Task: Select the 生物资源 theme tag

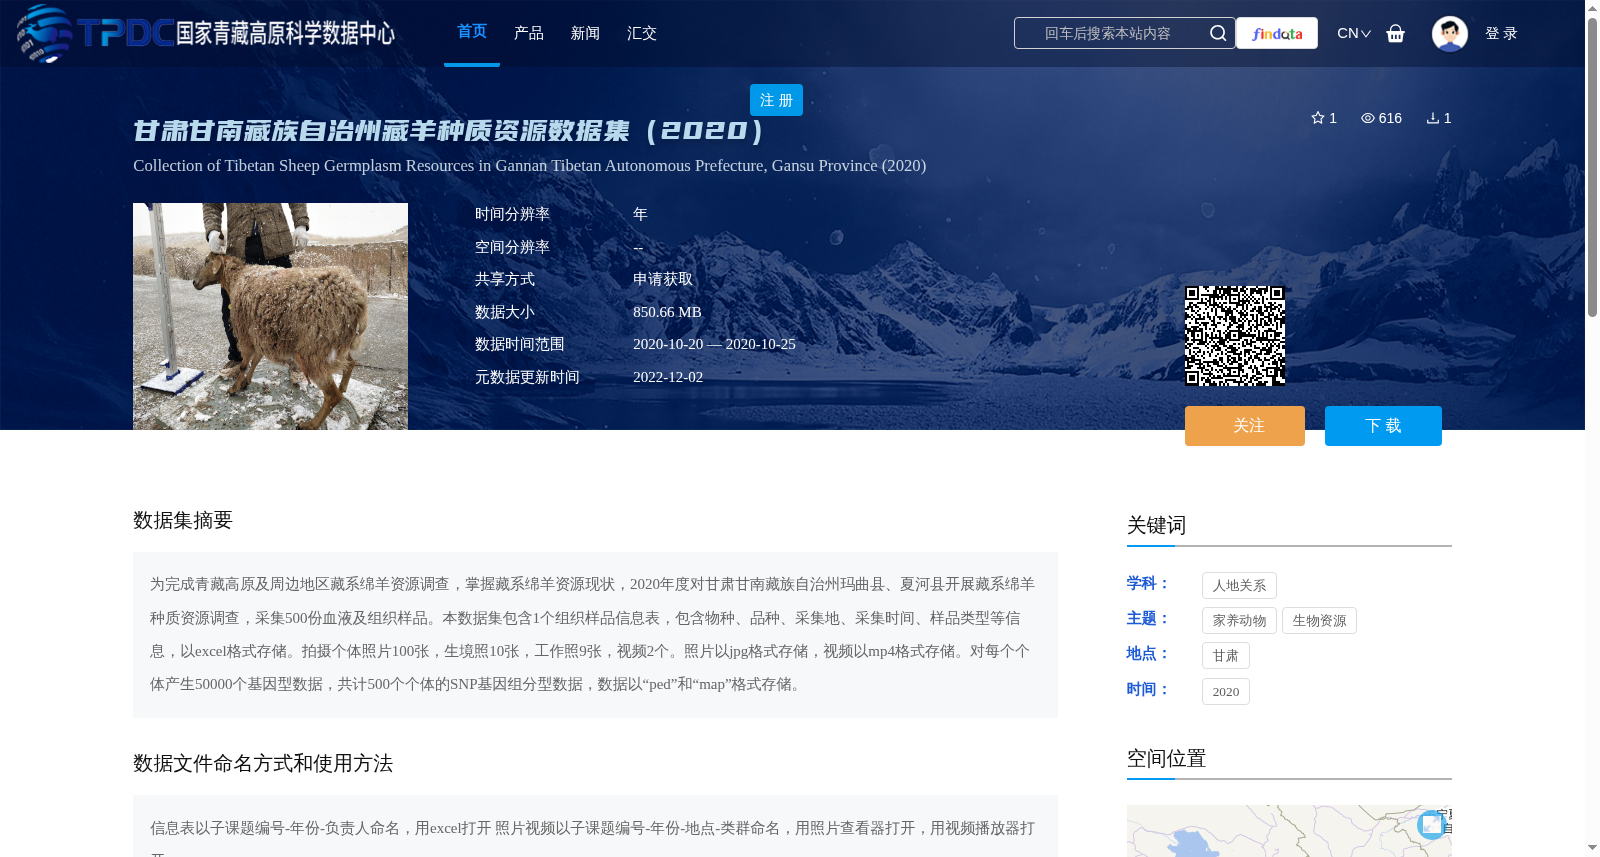Action: [1319, 620]
